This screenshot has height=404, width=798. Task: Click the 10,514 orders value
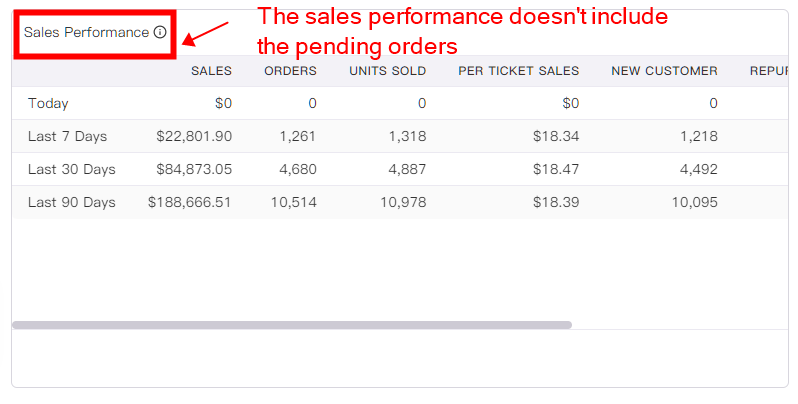tap(294, 202)
